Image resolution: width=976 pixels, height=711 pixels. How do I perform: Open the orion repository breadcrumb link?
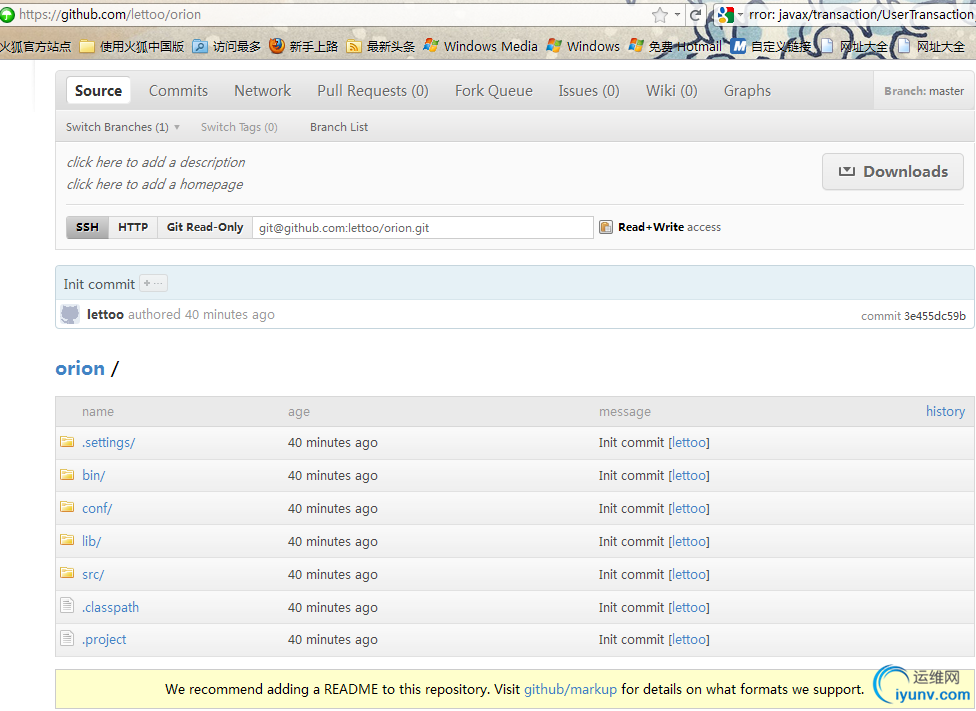coord(80,369)
